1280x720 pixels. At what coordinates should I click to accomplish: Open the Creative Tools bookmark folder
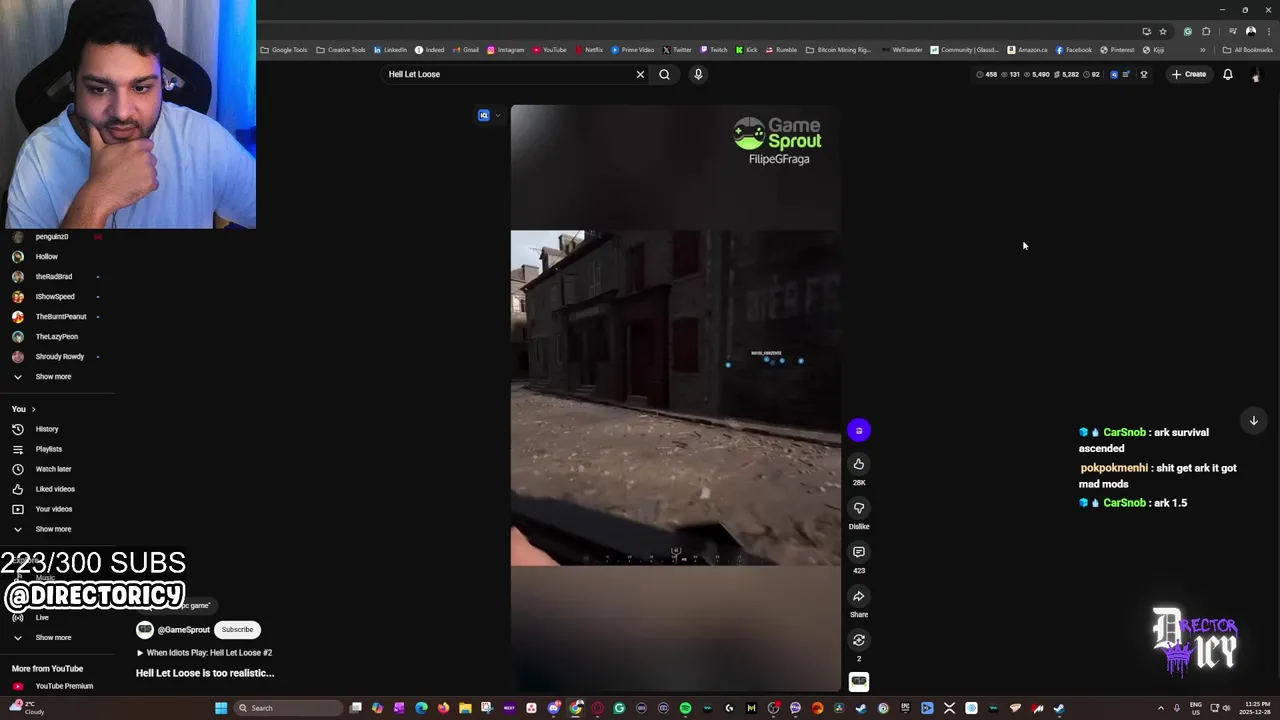click(341, 50)
